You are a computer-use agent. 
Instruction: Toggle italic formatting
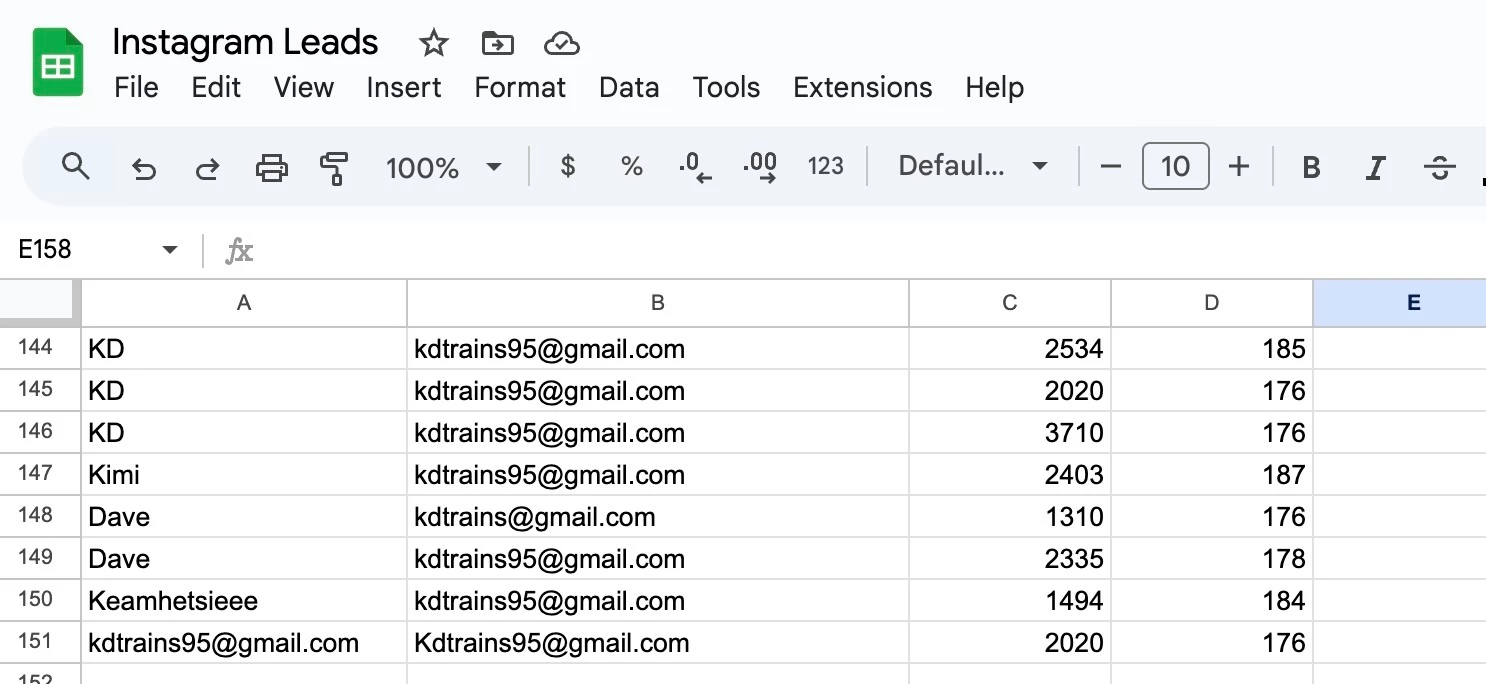click(1375, 167)
